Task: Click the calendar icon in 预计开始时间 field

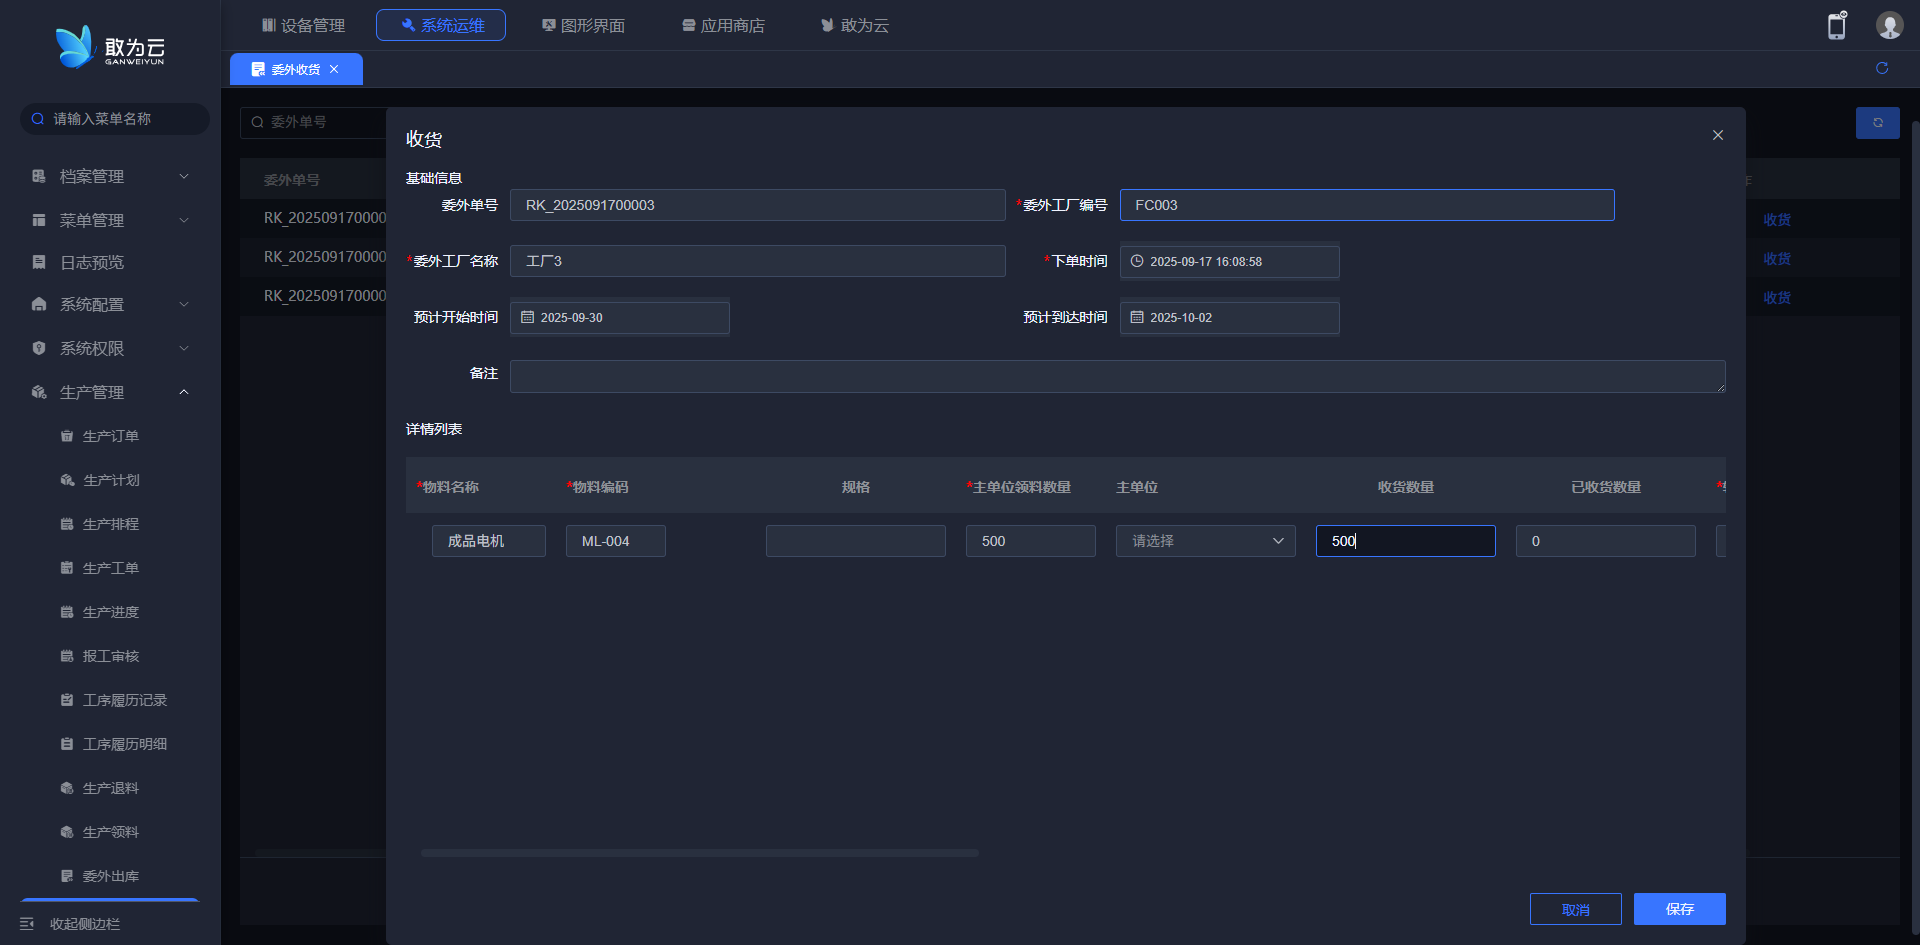Action: coord(527,317)
